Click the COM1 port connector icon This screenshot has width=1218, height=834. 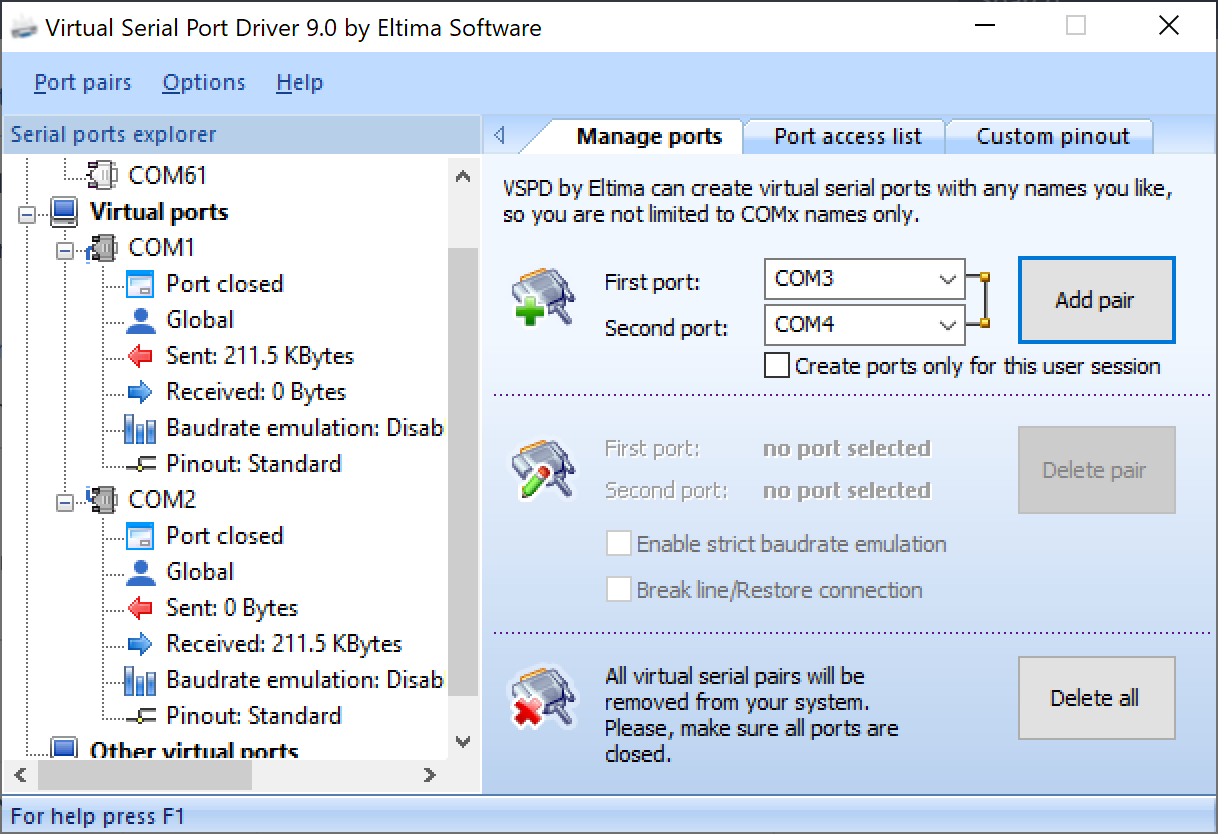coord(102,247)
